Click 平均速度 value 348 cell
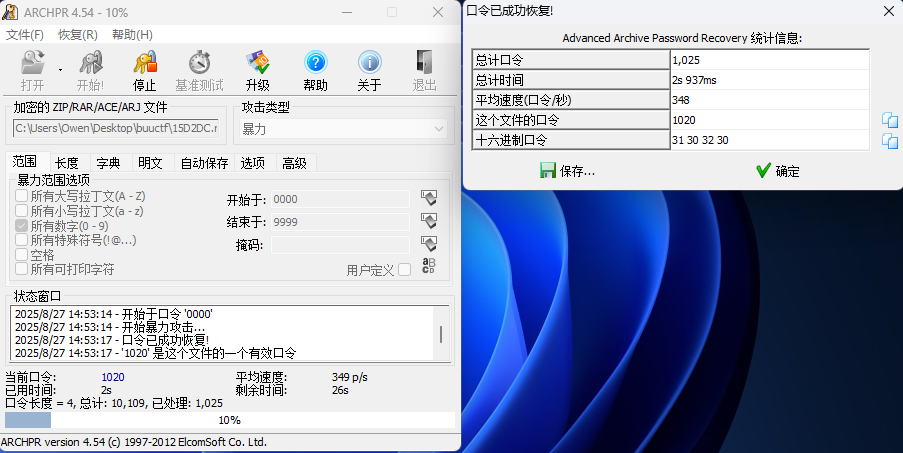 click(770, 100)
